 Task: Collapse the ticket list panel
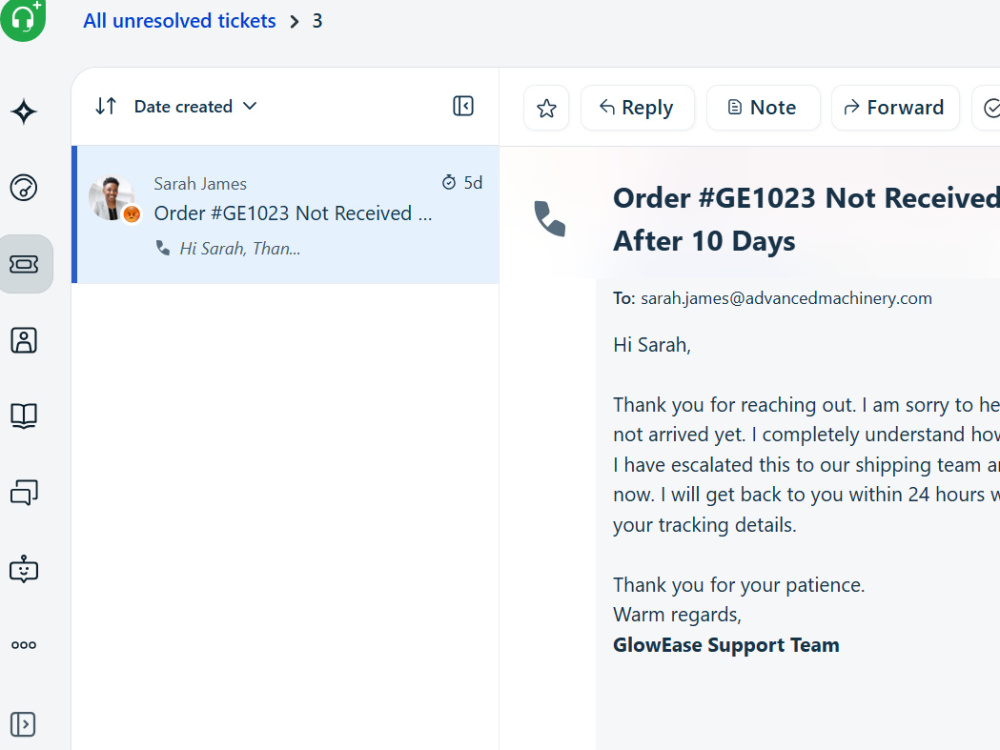[x=463, y=106]
